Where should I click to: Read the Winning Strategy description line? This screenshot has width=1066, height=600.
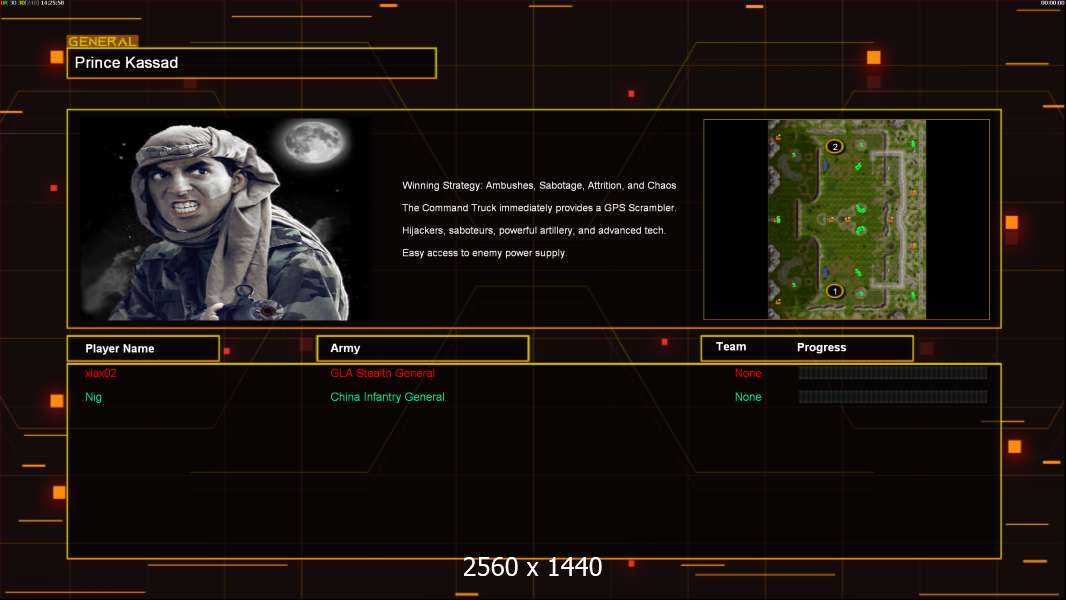(x=539, y=186)
